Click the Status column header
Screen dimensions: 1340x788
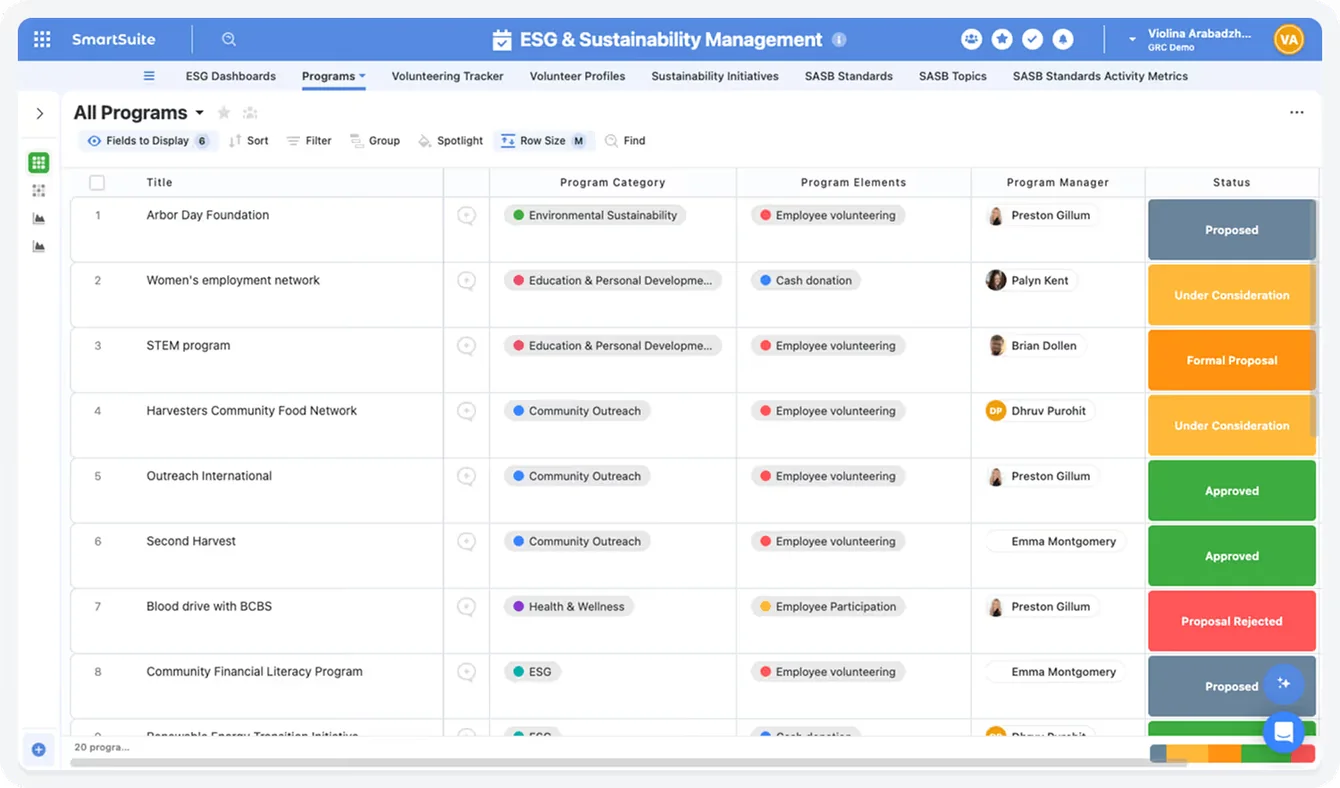(x=1231, y=182)
